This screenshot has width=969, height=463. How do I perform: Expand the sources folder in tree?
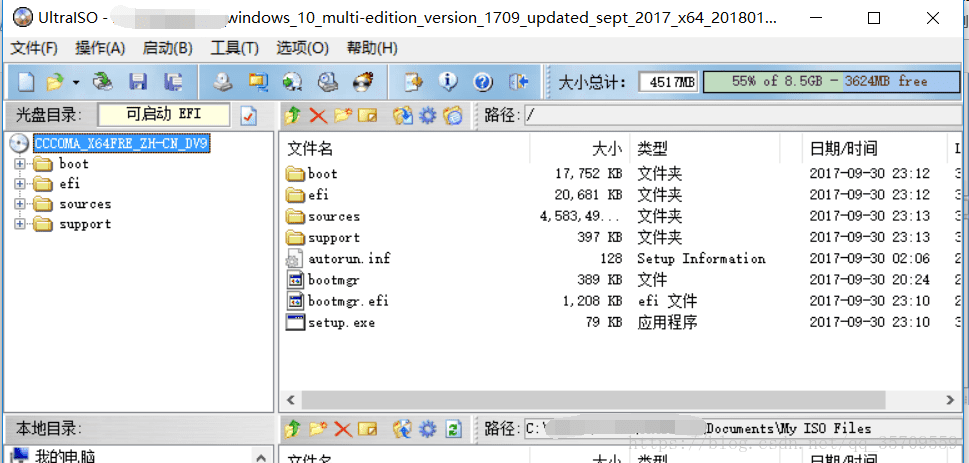(x=20, y=204)
